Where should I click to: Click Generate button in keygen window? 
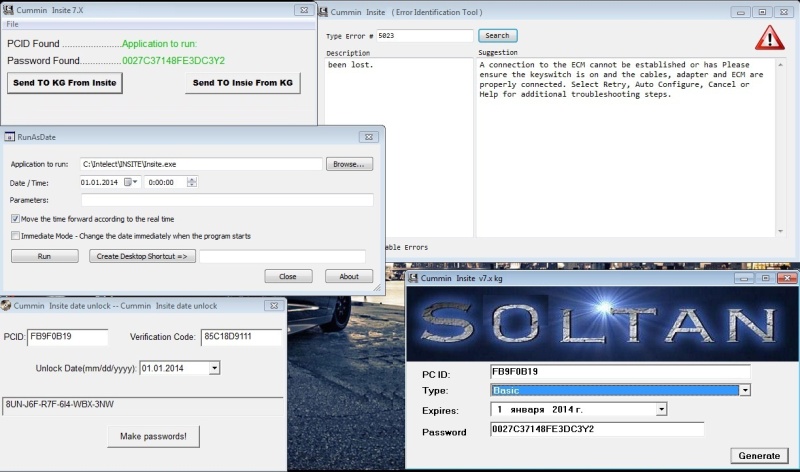point(759,456)
